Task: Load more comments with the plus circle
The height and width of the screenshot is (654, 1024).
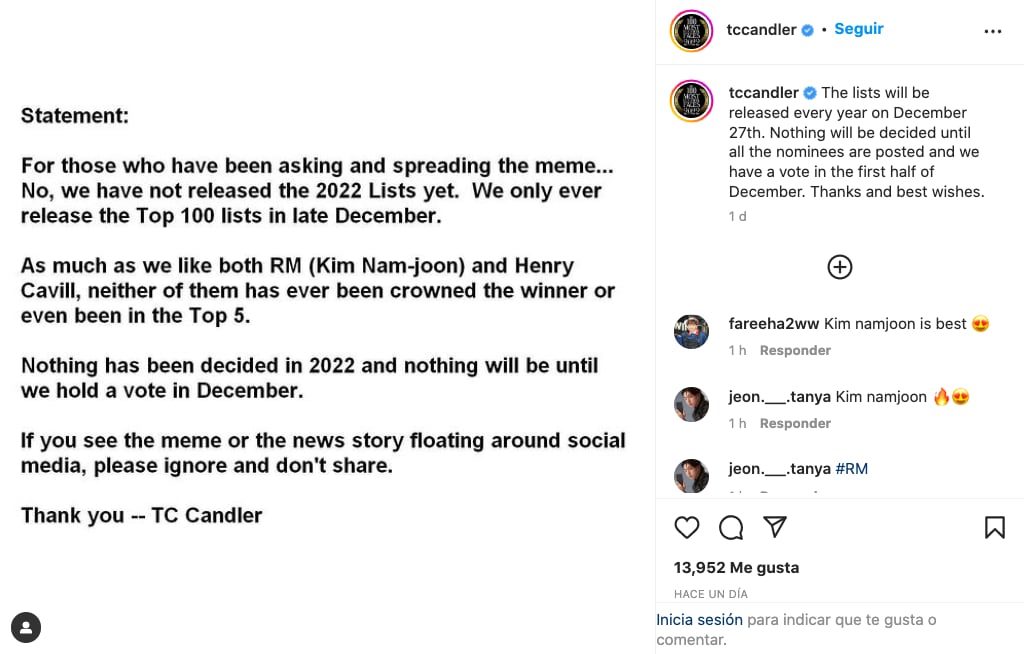Action: point(839,267)
